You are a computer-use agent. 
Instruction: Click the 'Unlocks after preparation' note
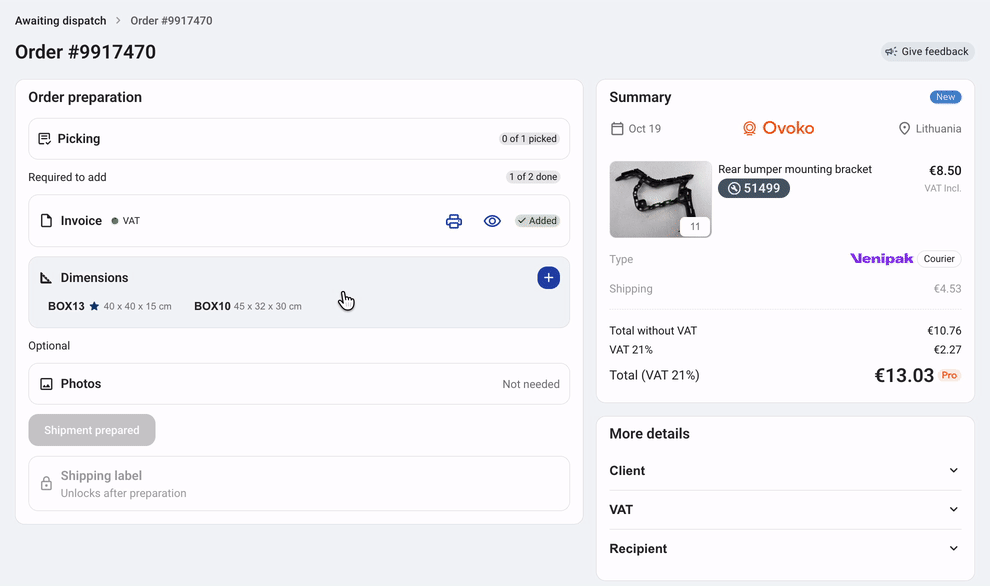pos(124,493)
